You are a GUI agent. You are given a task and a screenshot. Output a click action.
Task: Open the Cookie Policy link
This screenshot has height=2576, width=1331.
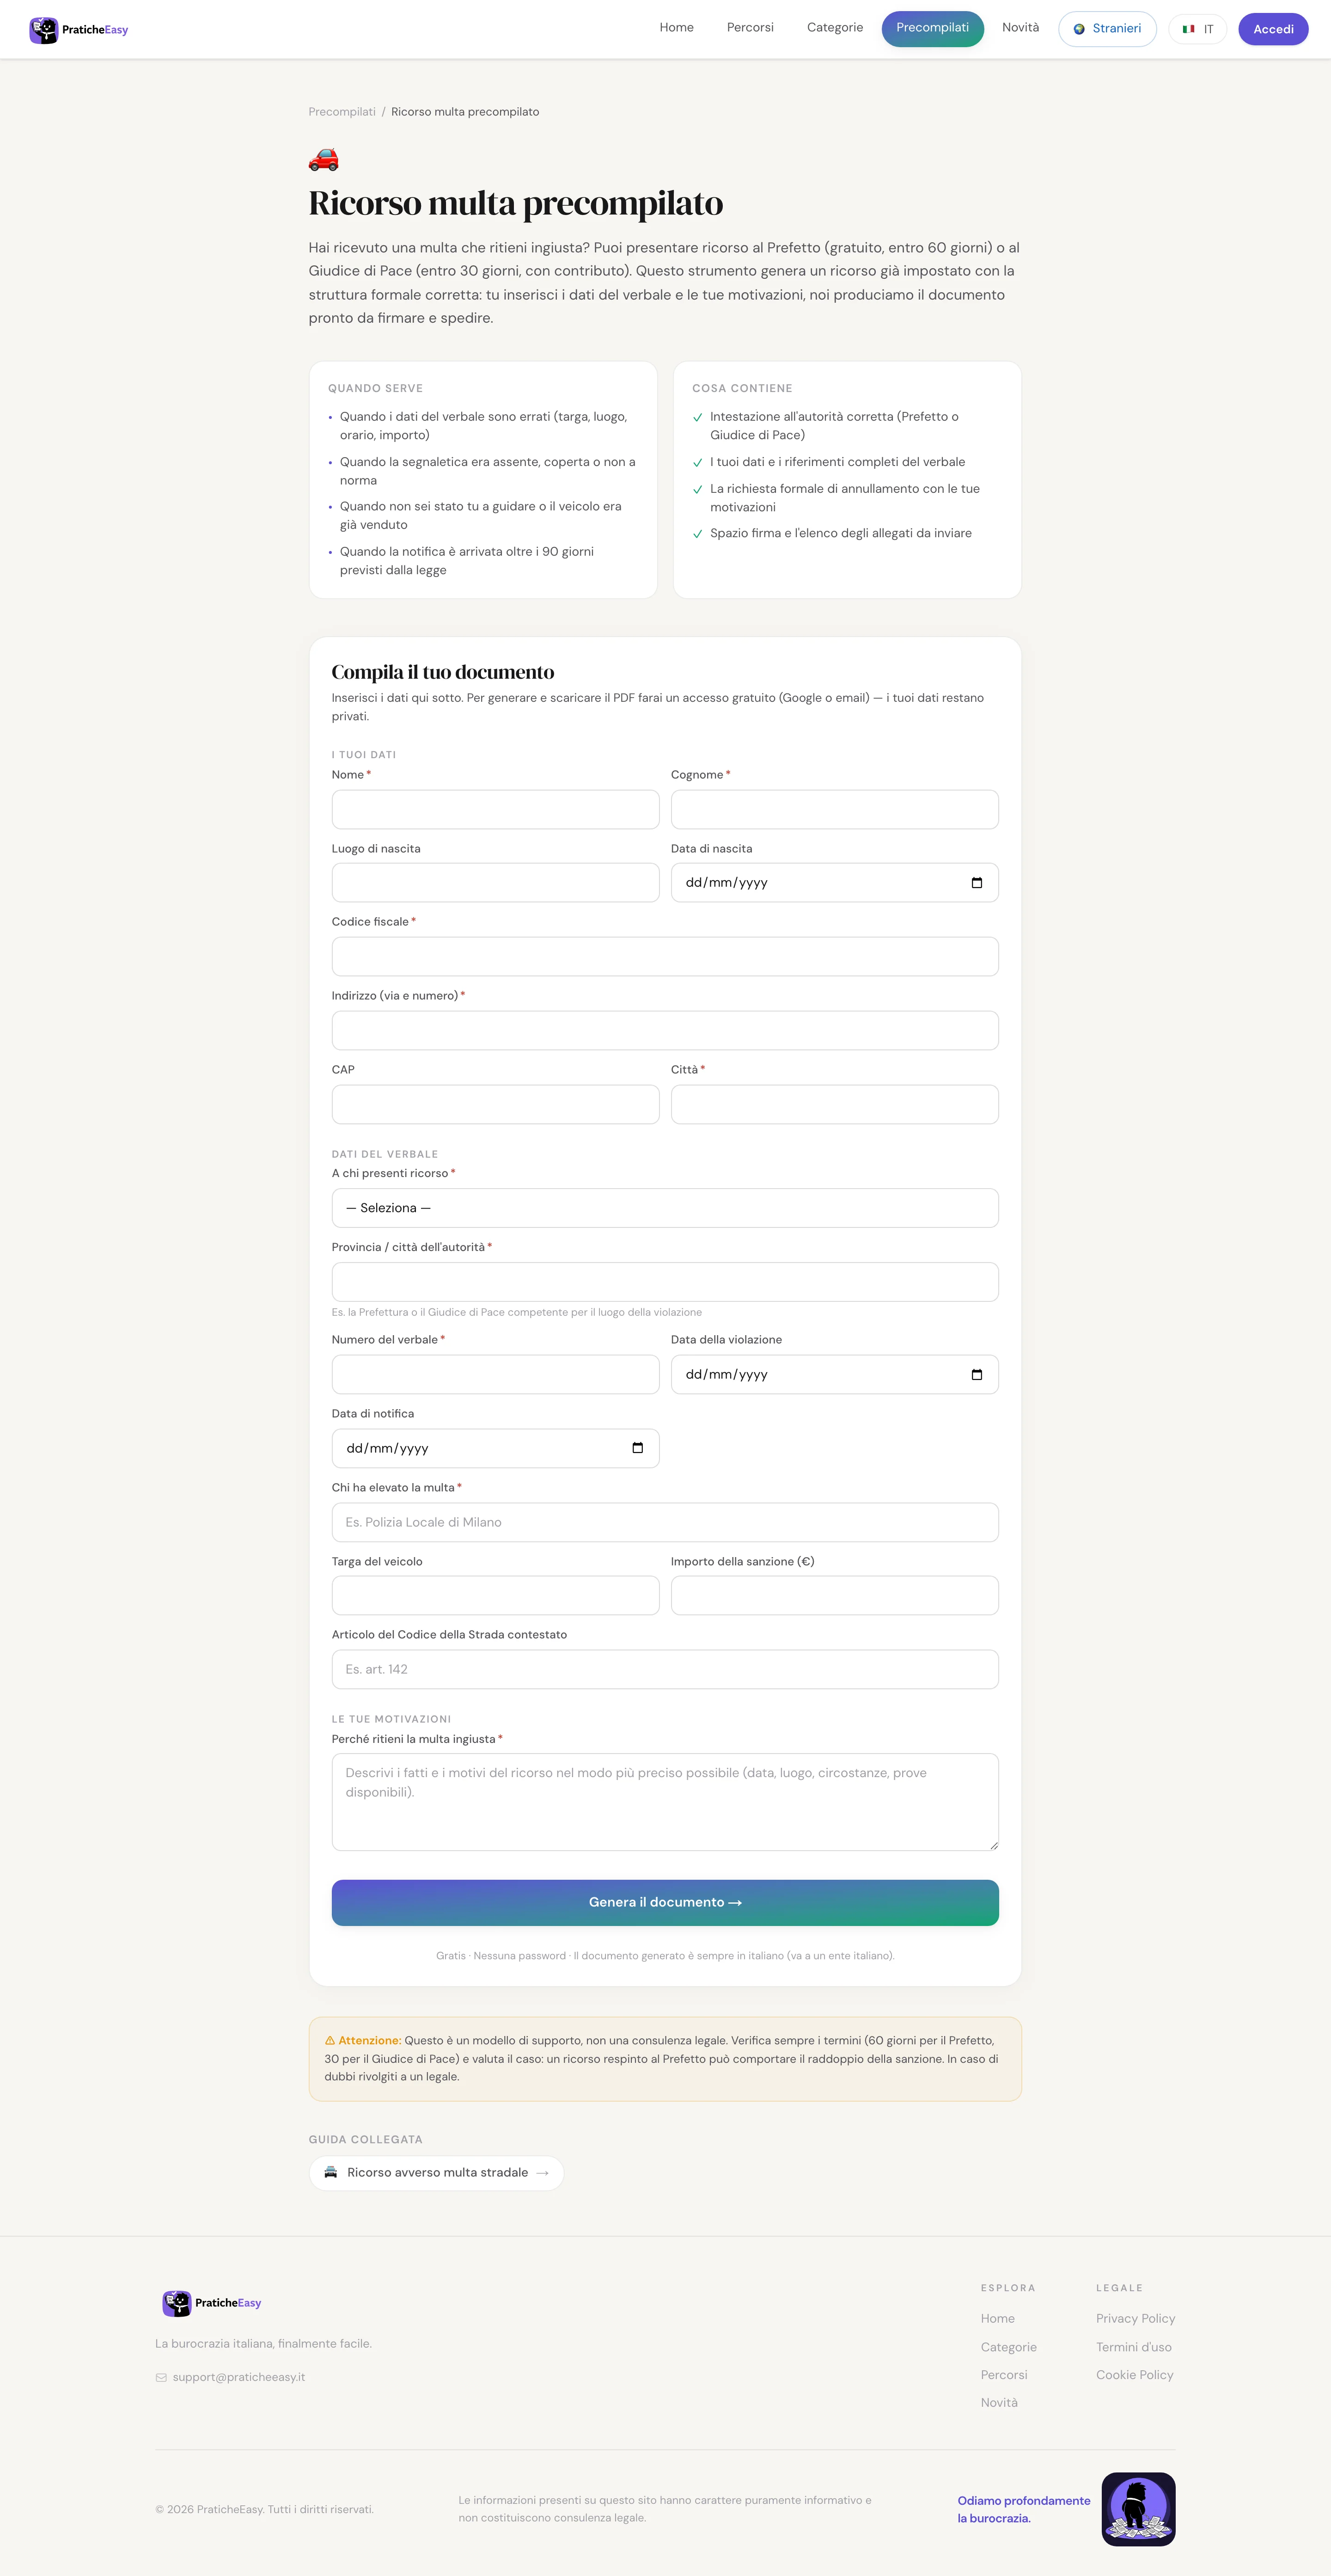pos(1134,2375)
